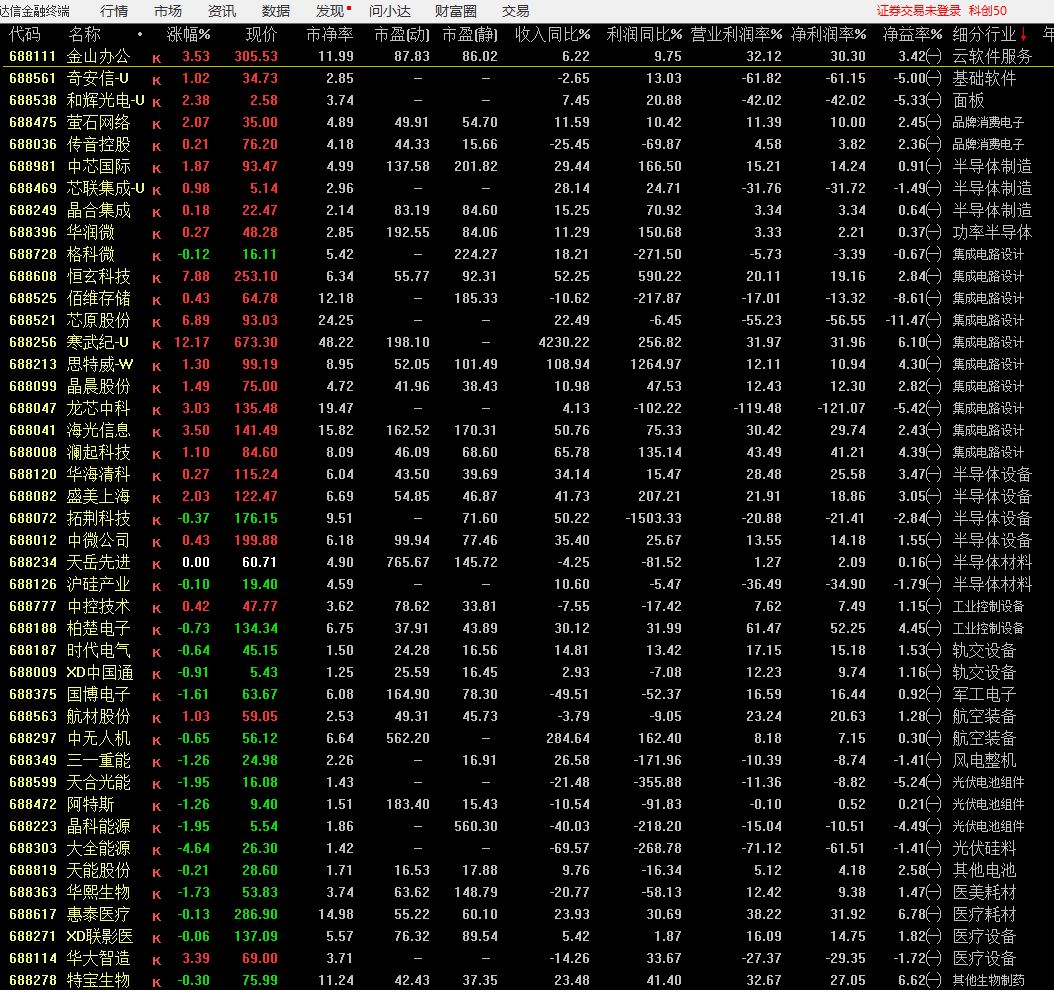Open the 交易 menu
Image resolution: width=1054 pixels, height=990 pixels.
click(516, 11)
